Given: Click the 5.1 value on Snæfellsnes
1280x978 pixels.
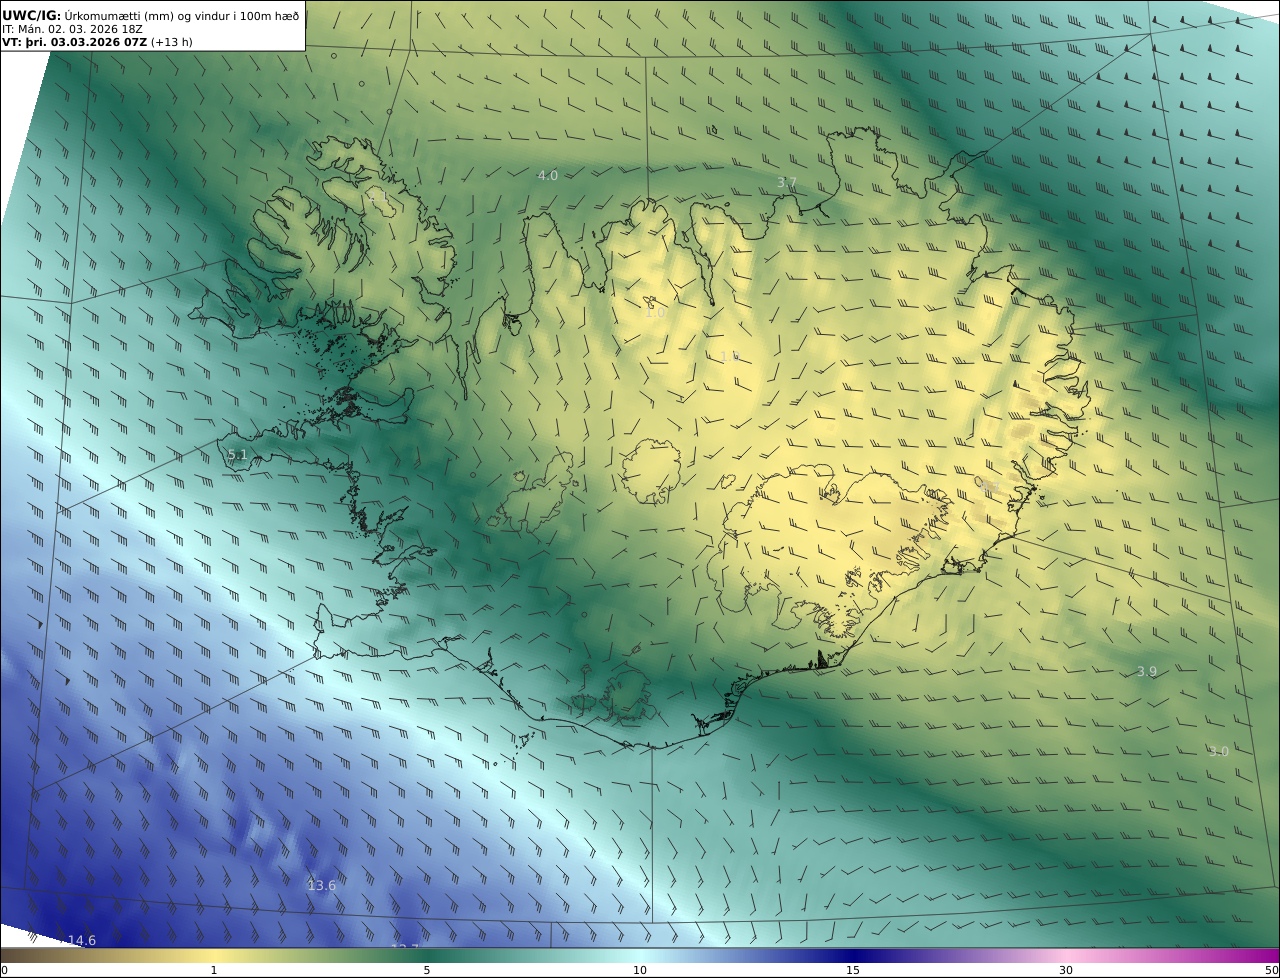Looking at the screenshot, I should click(237, 455).
